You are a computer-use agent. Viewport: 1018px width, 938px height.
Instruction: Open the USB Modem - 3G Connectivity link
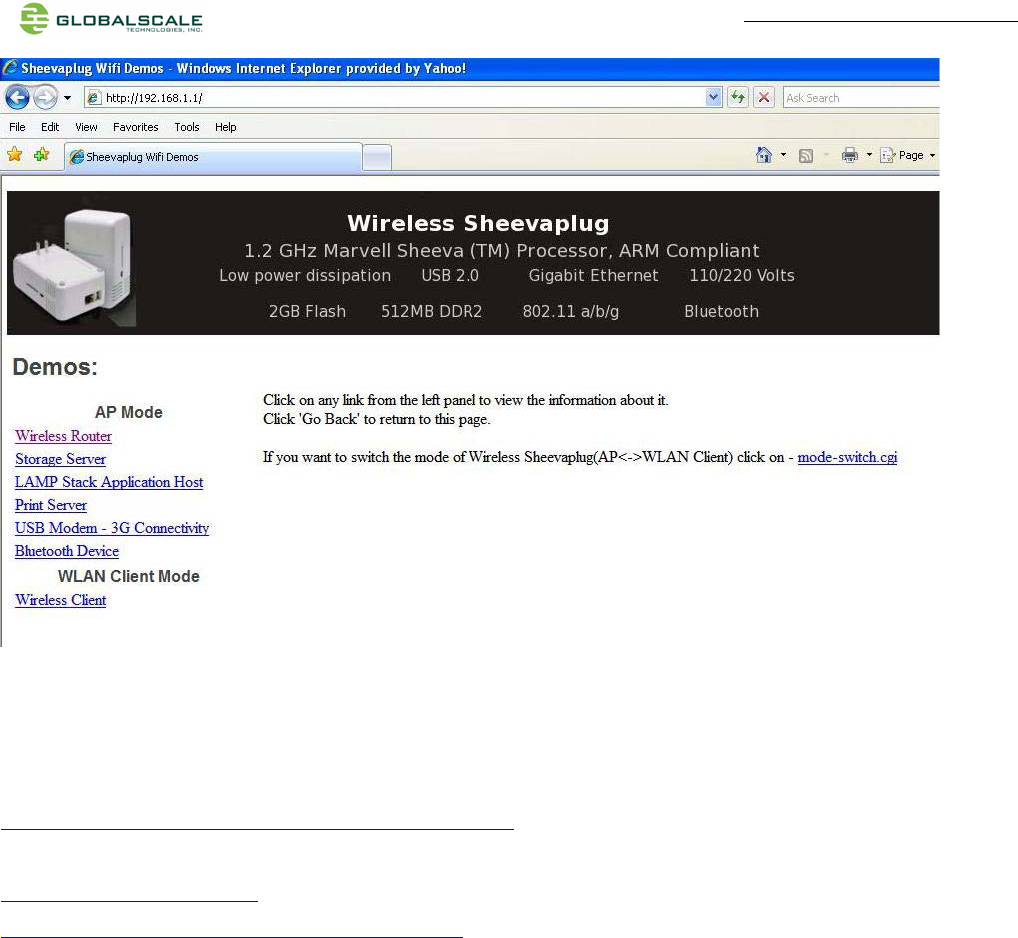(112, 528)
